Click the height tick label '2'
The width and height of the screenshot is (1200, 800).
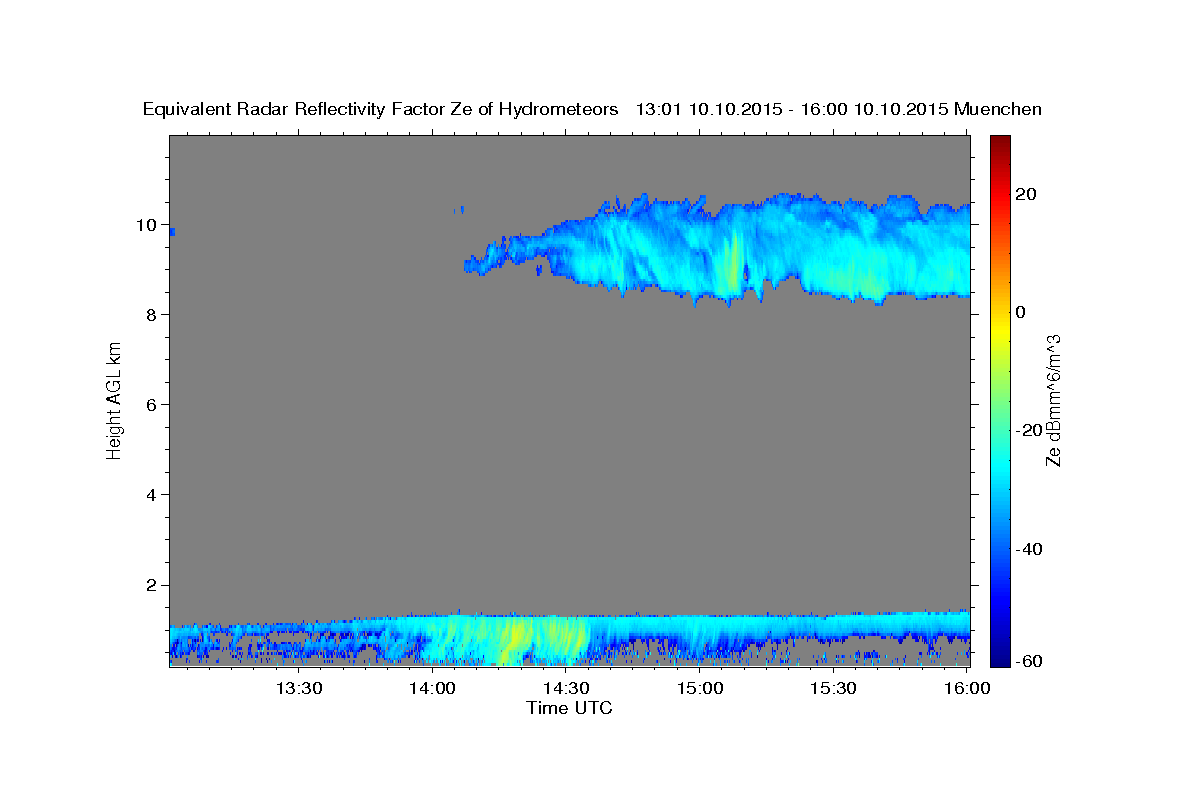[x=153, y=584]
